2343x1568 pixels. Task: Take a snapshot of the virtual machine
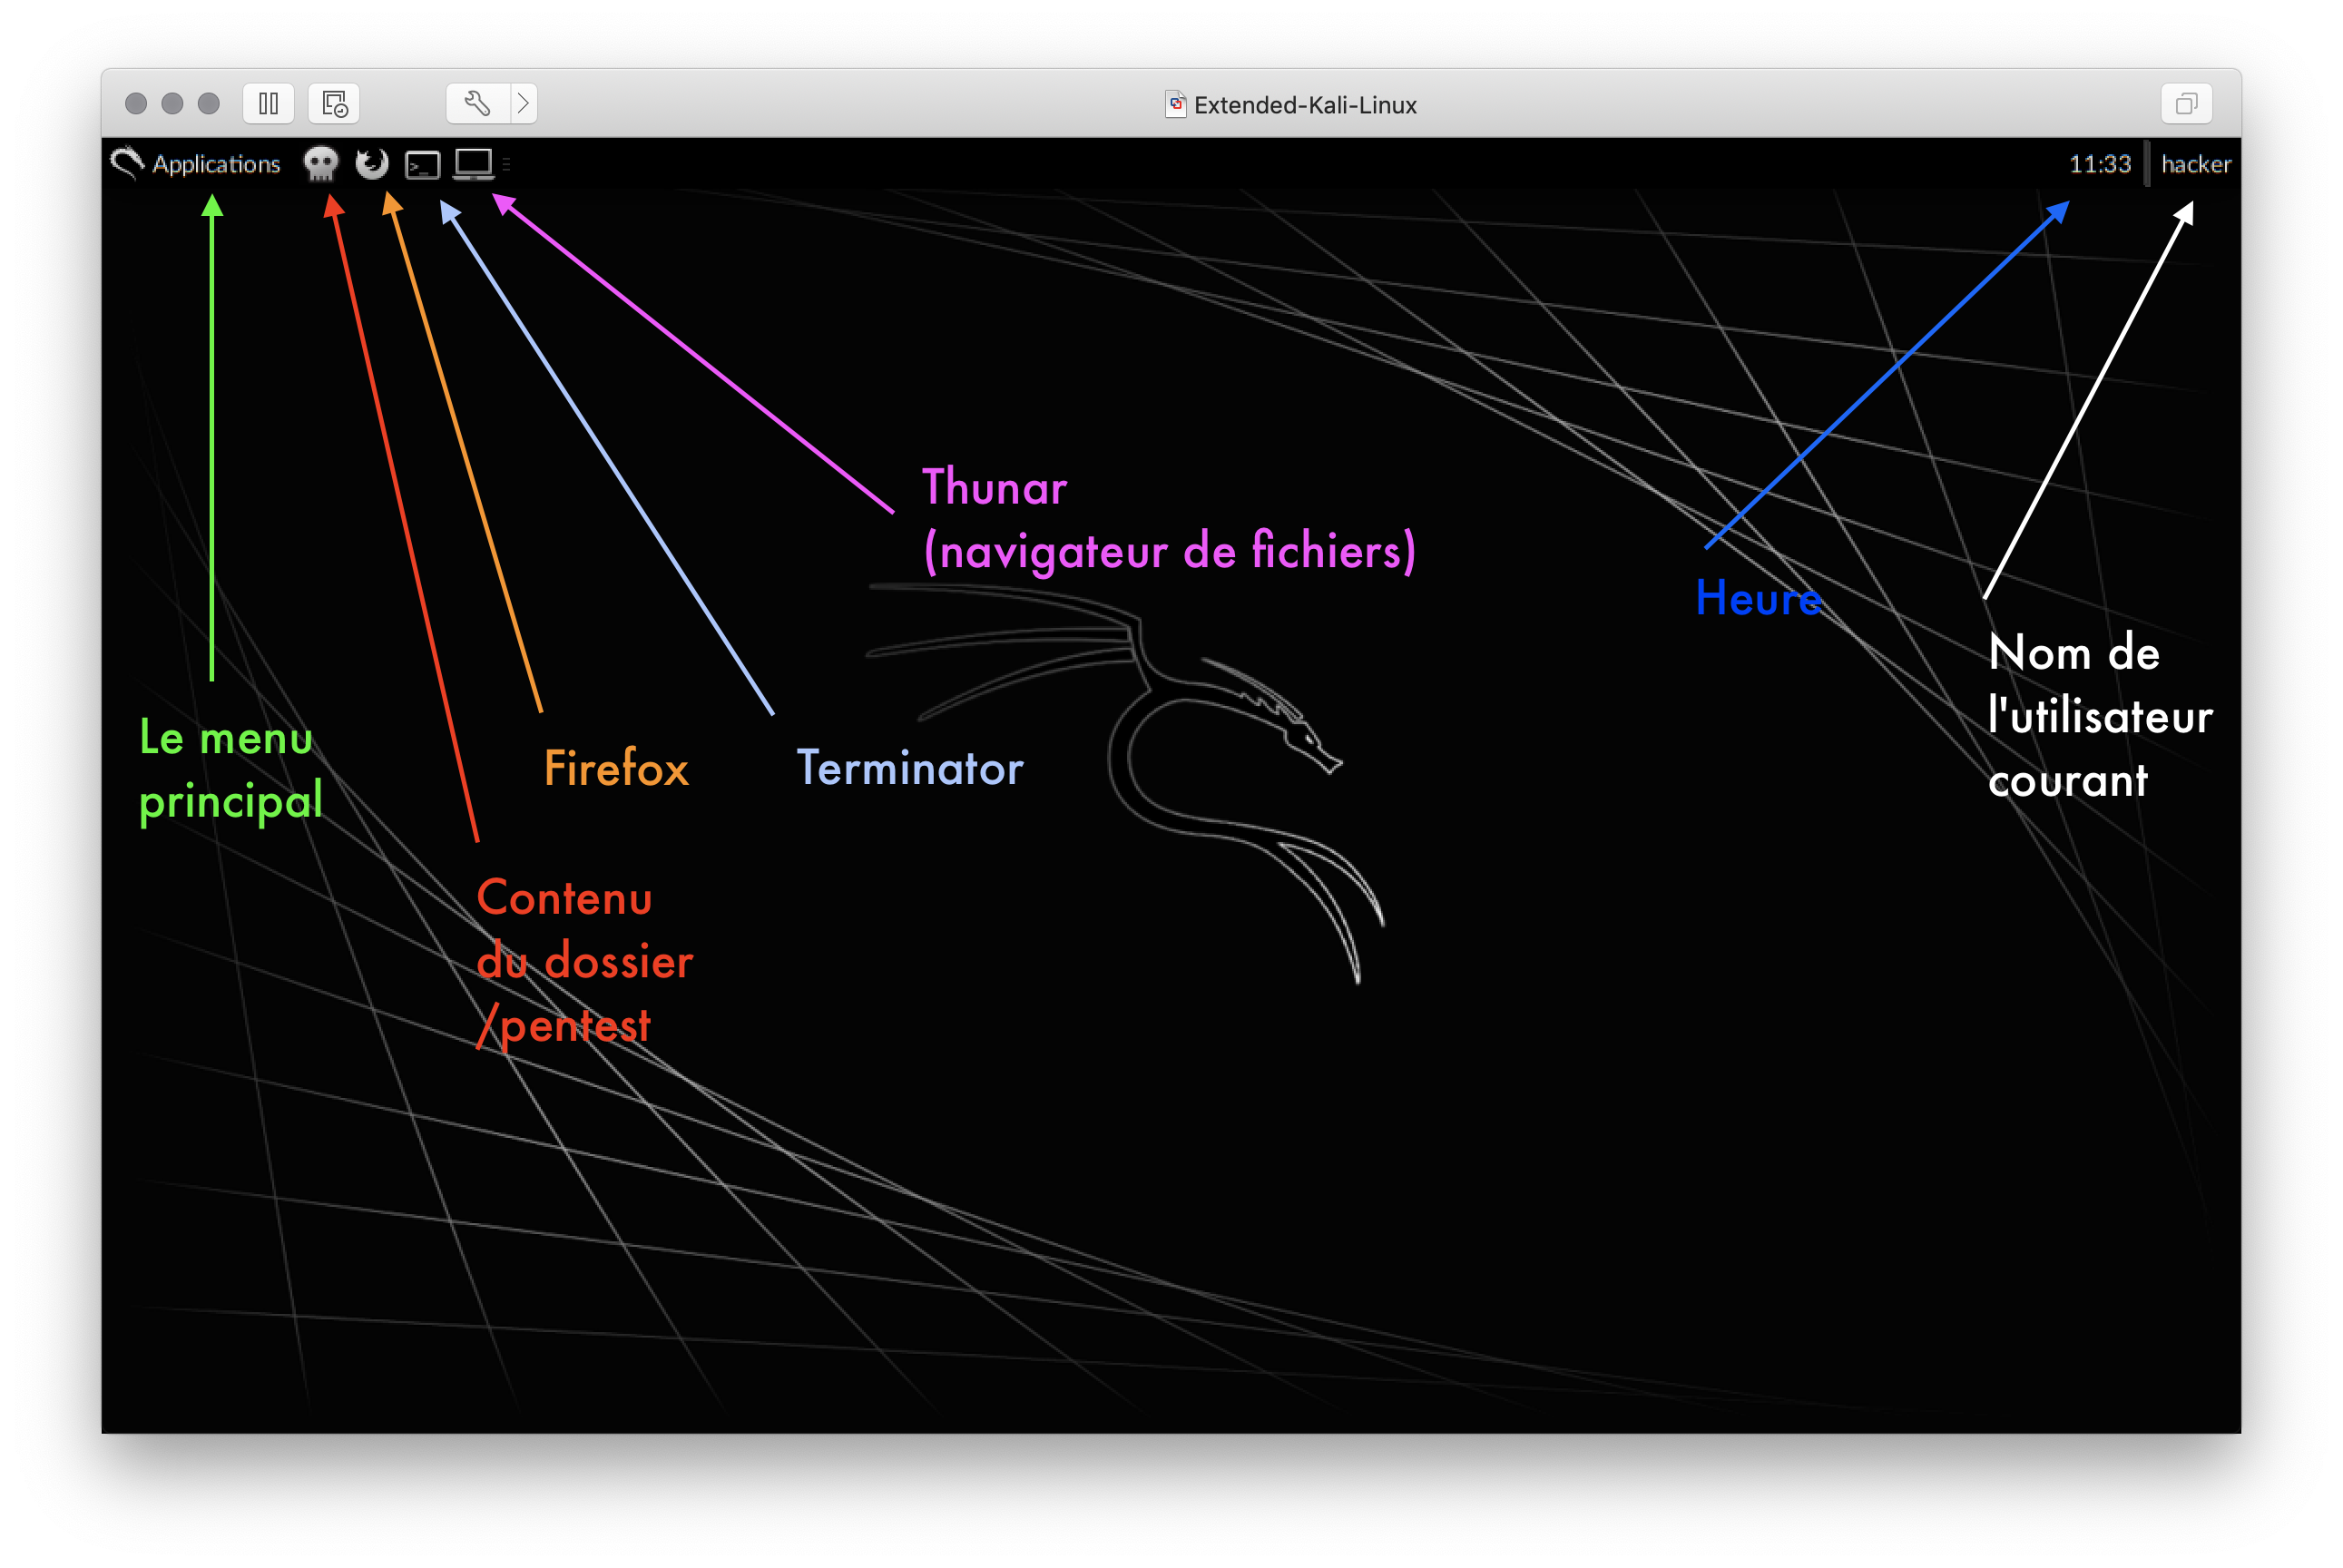(334, 103)
